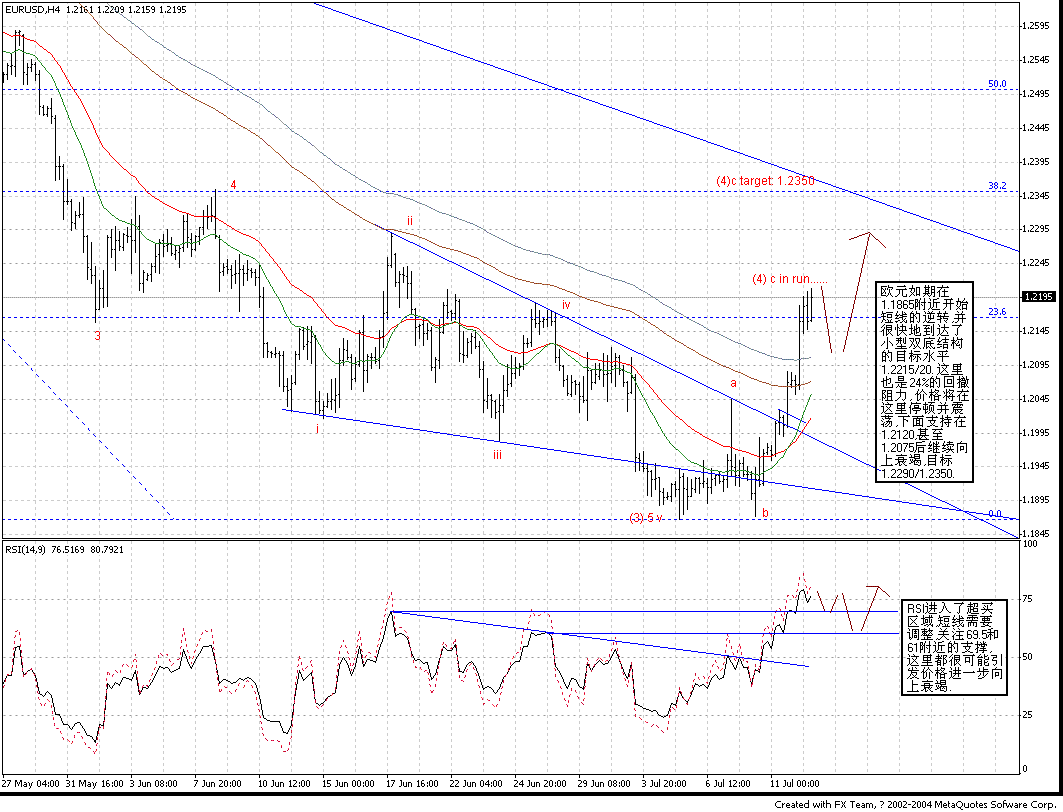Click the '15 Jun 00:00' time label

(x=349, y=784)
